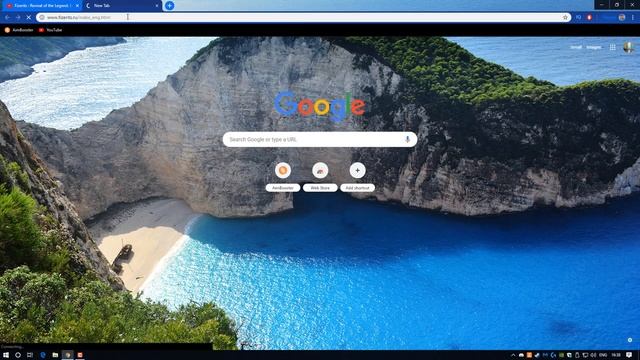Screen dimensions: 640x360
Task: Click the address bar URL field
Action: click(x=303, y=18)
